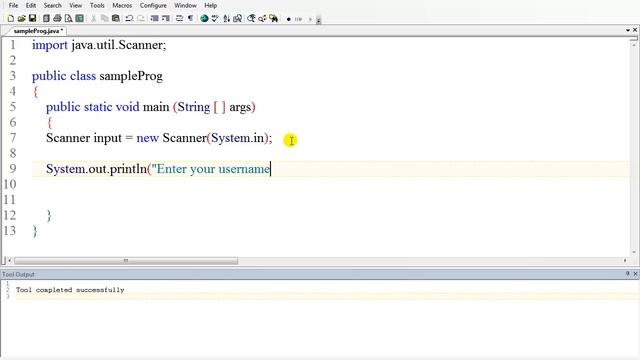640x360 pixels.
Task: Decrease indent with the toolbar icon
Action: point(154,18)
